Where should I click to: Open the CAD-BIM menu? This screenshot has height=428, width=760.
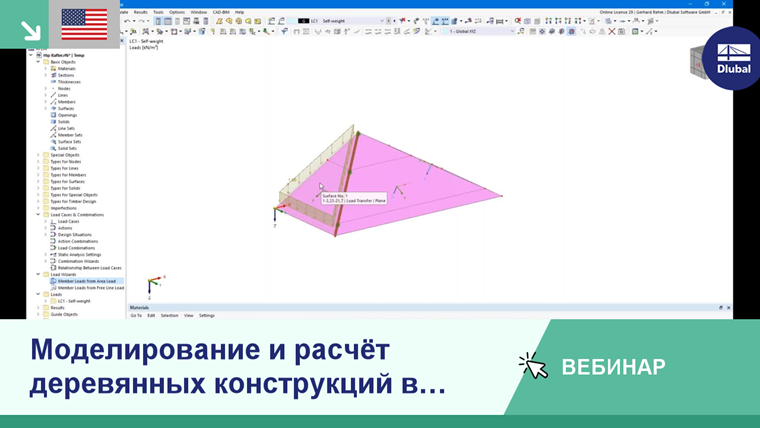tap(221, 12)
